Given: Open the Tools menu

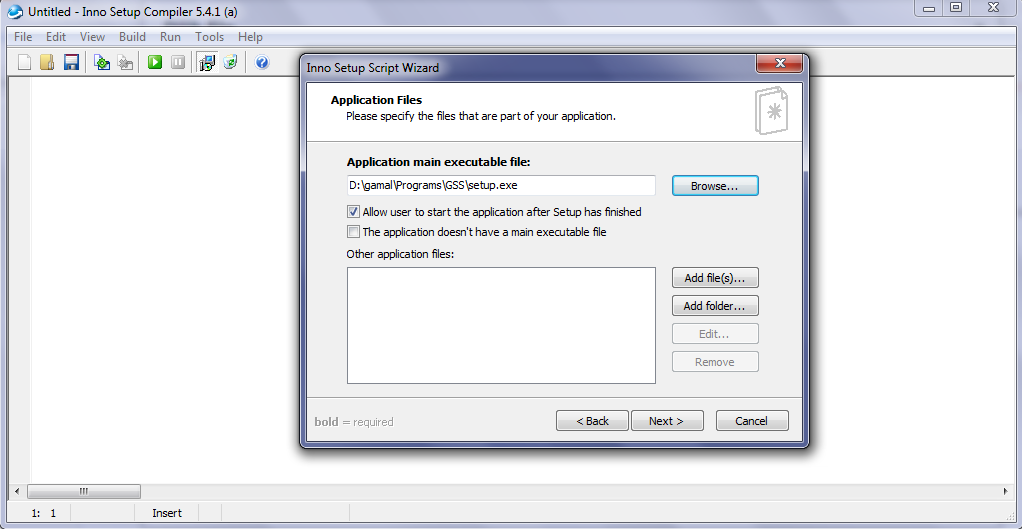Looking at the screenshot, I should (209, 37).
